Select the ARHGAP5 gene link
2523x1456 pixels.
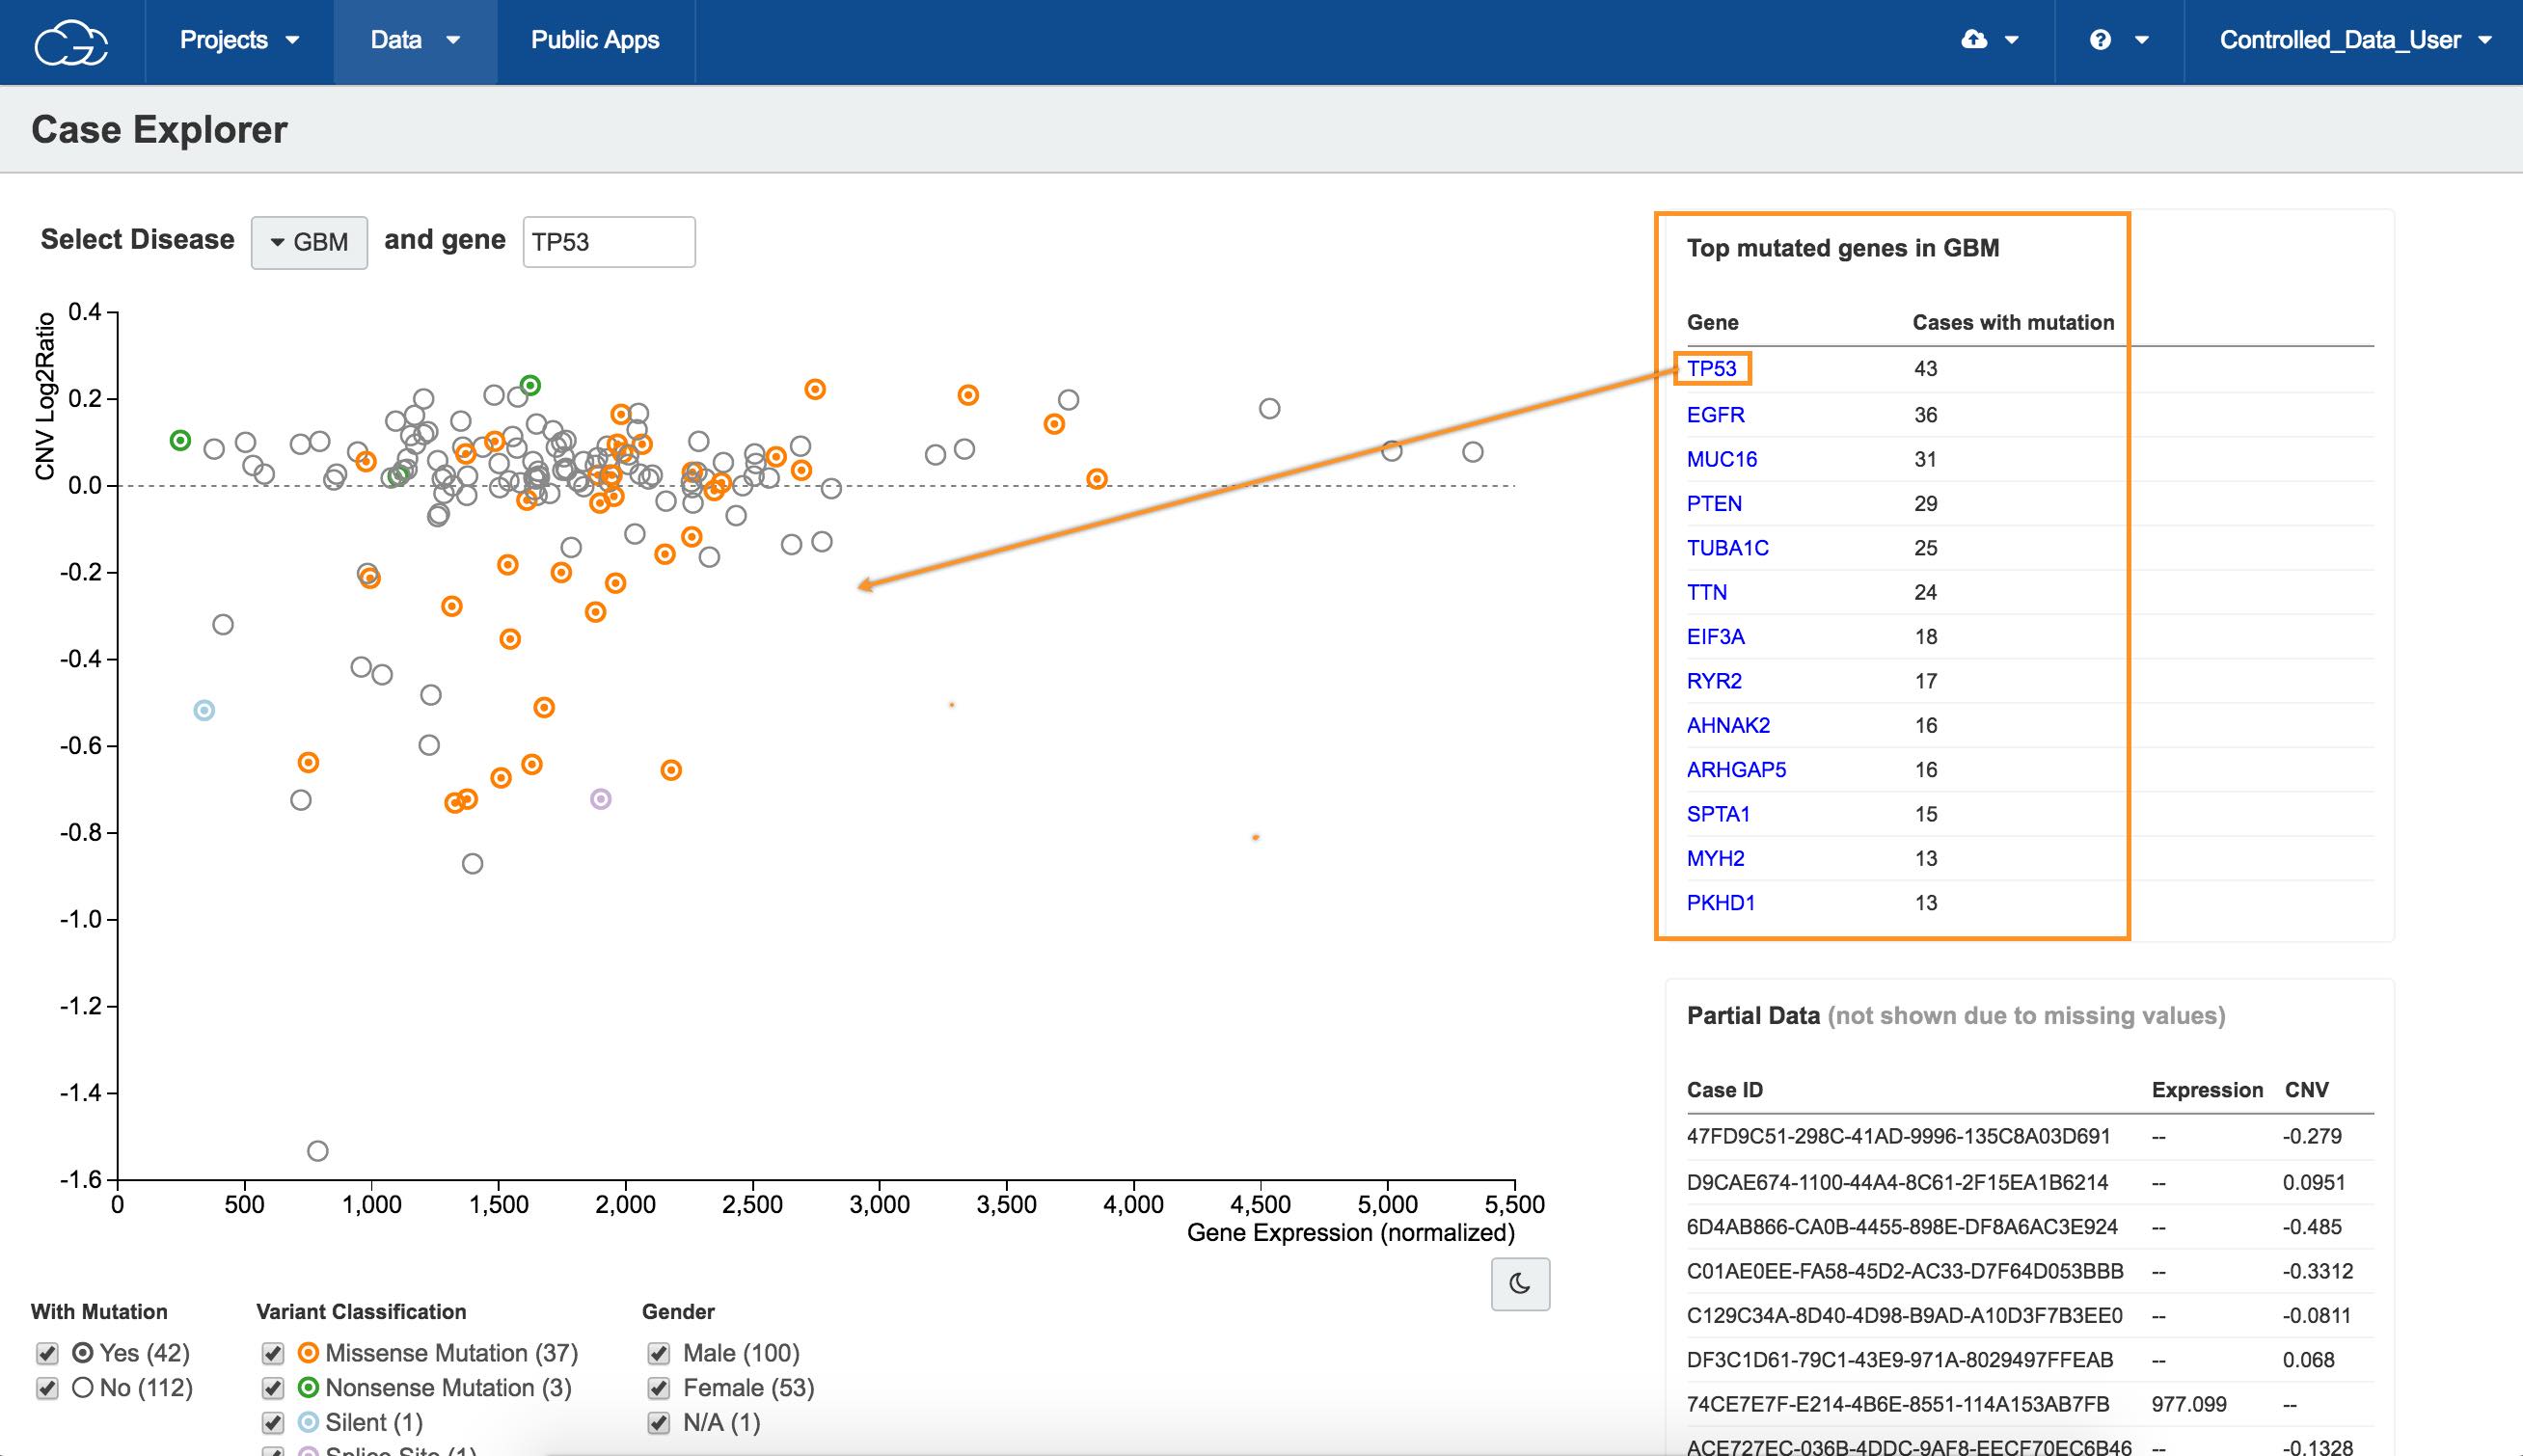1736,769
